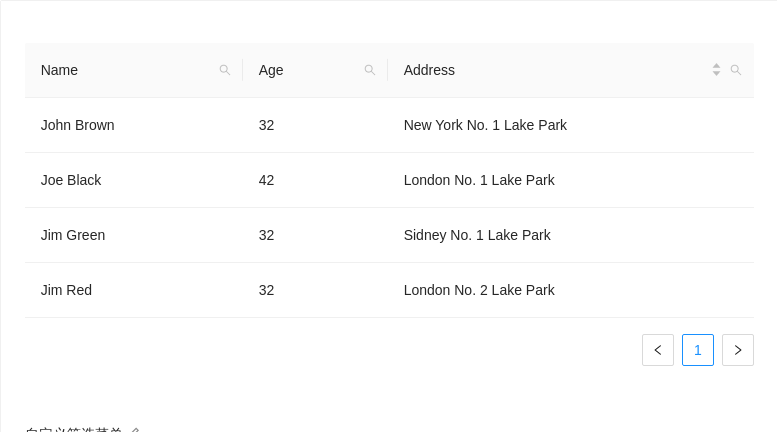Click the Name column header

pos(60,70)
